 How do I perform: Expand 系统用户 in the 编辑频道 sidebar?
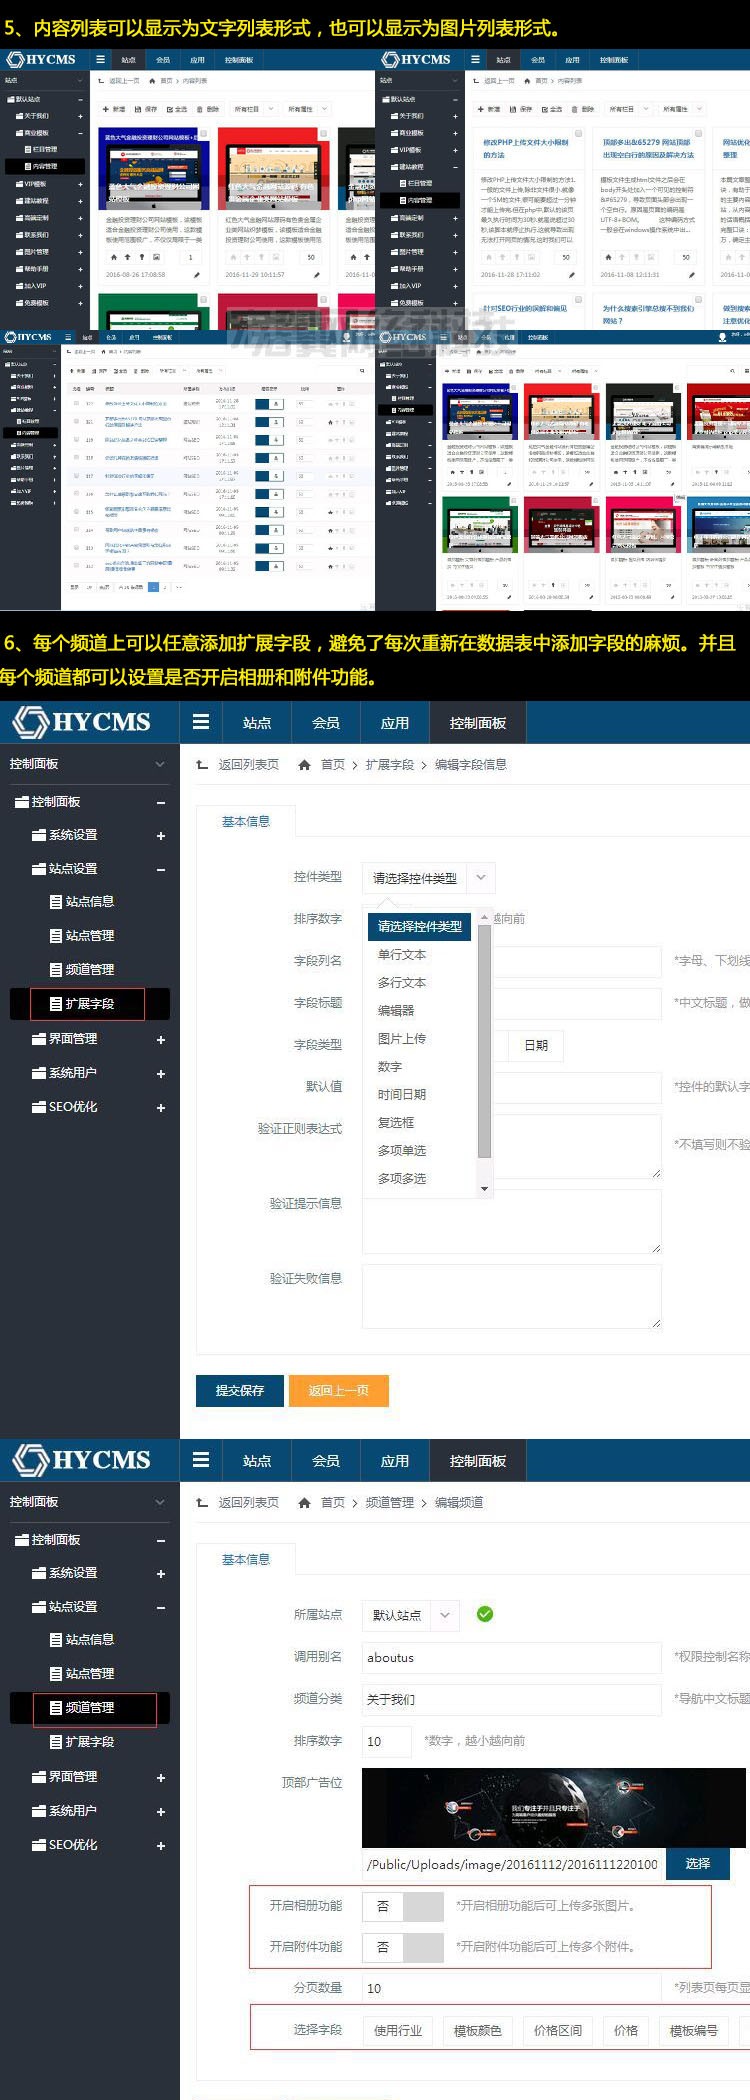[x=160, y=1811]
